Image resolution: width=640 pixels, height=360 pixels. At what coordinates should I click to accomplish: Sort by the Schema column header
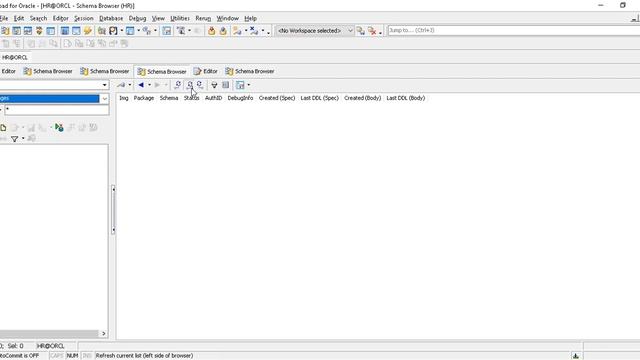pyautogui.click(x=169, y=98)
